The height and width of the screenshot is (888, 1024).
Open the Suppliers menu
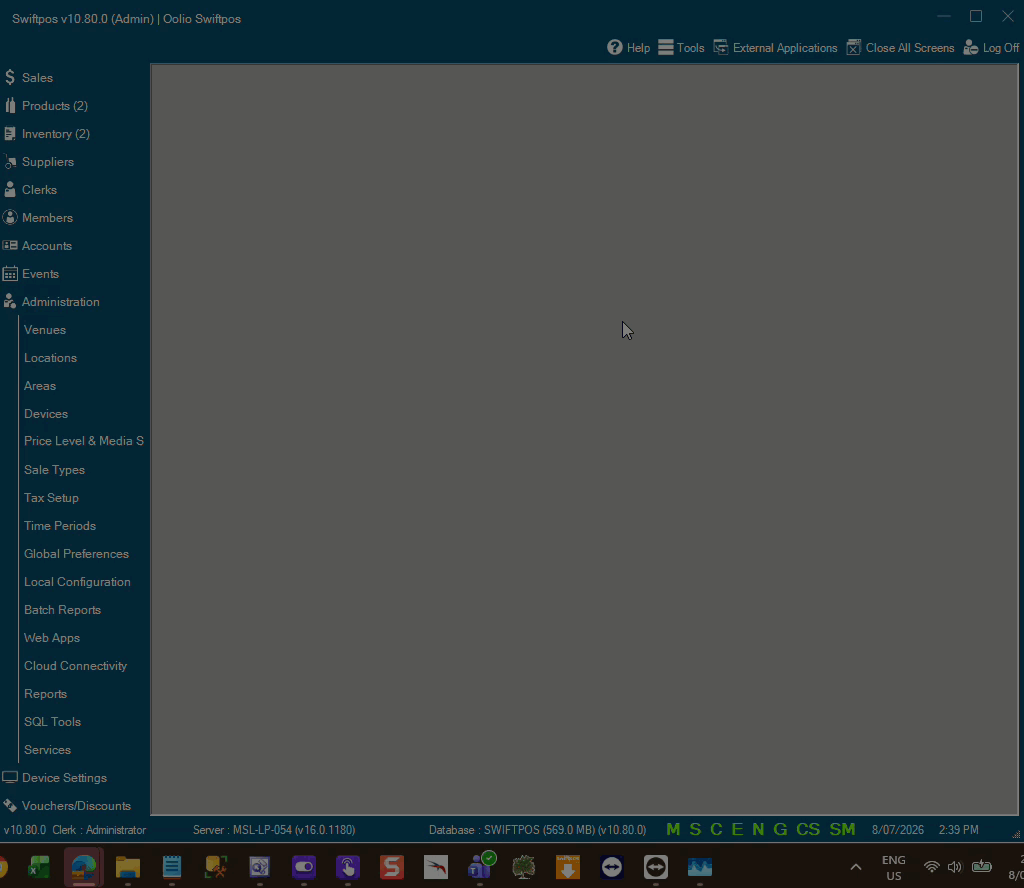[48, 161]
